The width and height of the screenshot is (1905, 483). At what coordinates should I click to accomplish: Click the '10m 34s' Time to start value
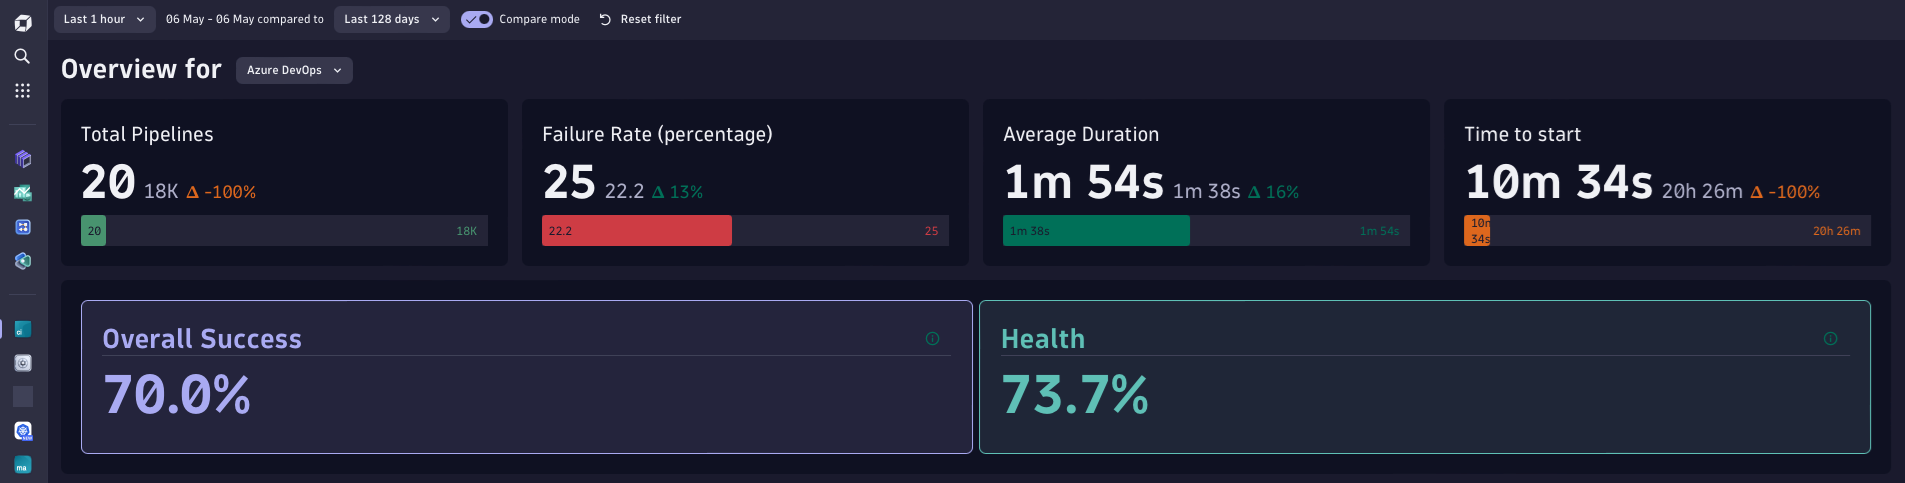(1559, 182)
